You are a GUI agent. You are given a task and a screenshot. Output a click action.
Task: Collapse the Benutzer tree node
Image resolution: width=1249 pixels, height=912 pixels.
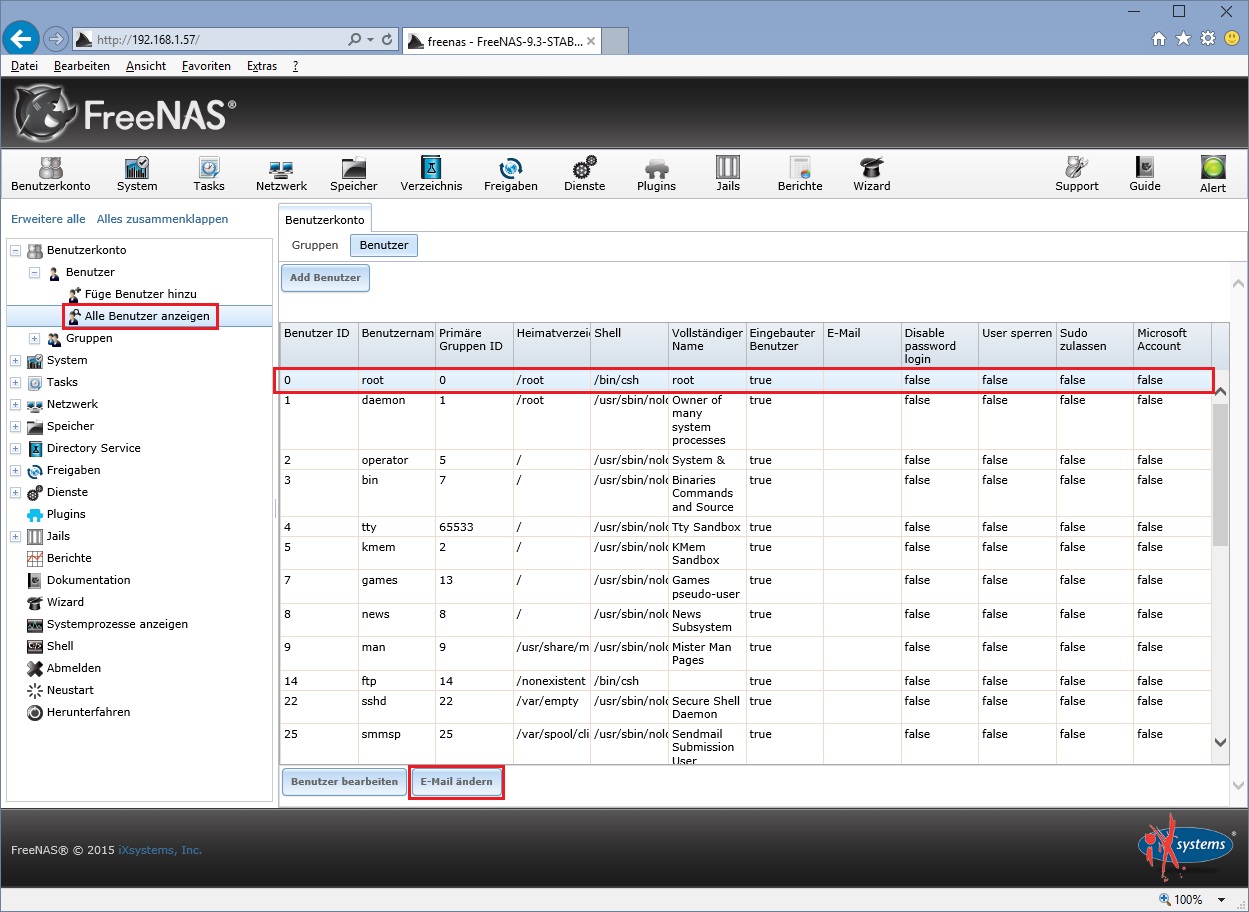34,272
